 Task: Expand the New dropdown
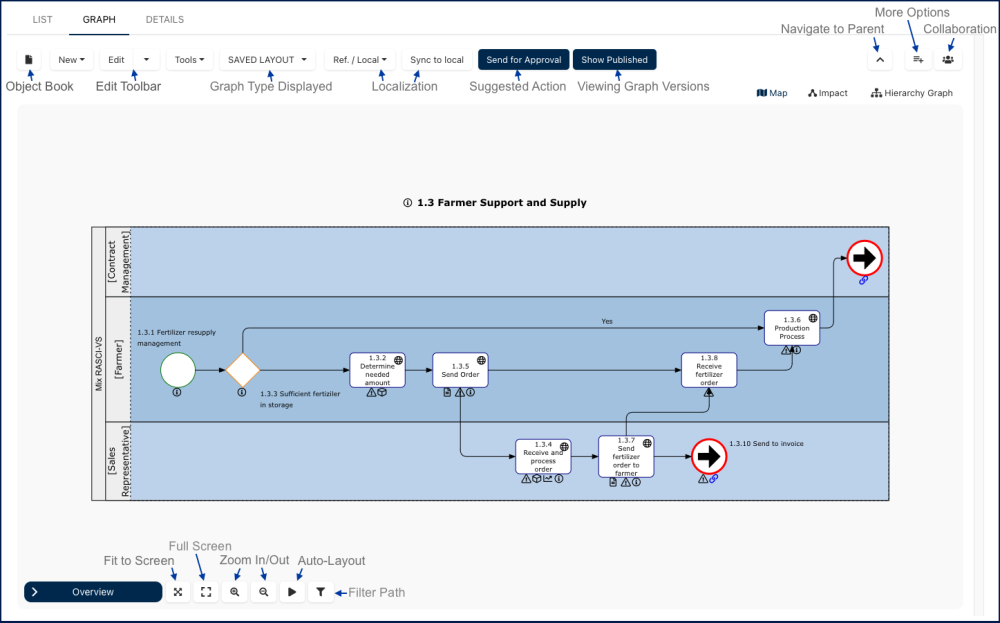coord(71,59)
